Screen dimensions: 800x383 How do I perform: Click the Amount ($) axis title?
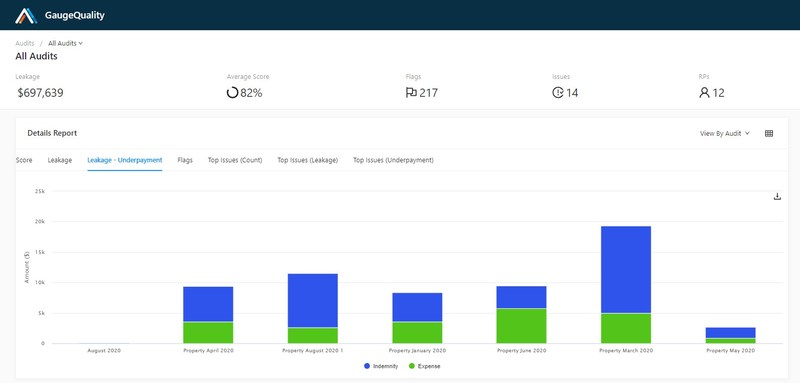click(x=27, y=267)
